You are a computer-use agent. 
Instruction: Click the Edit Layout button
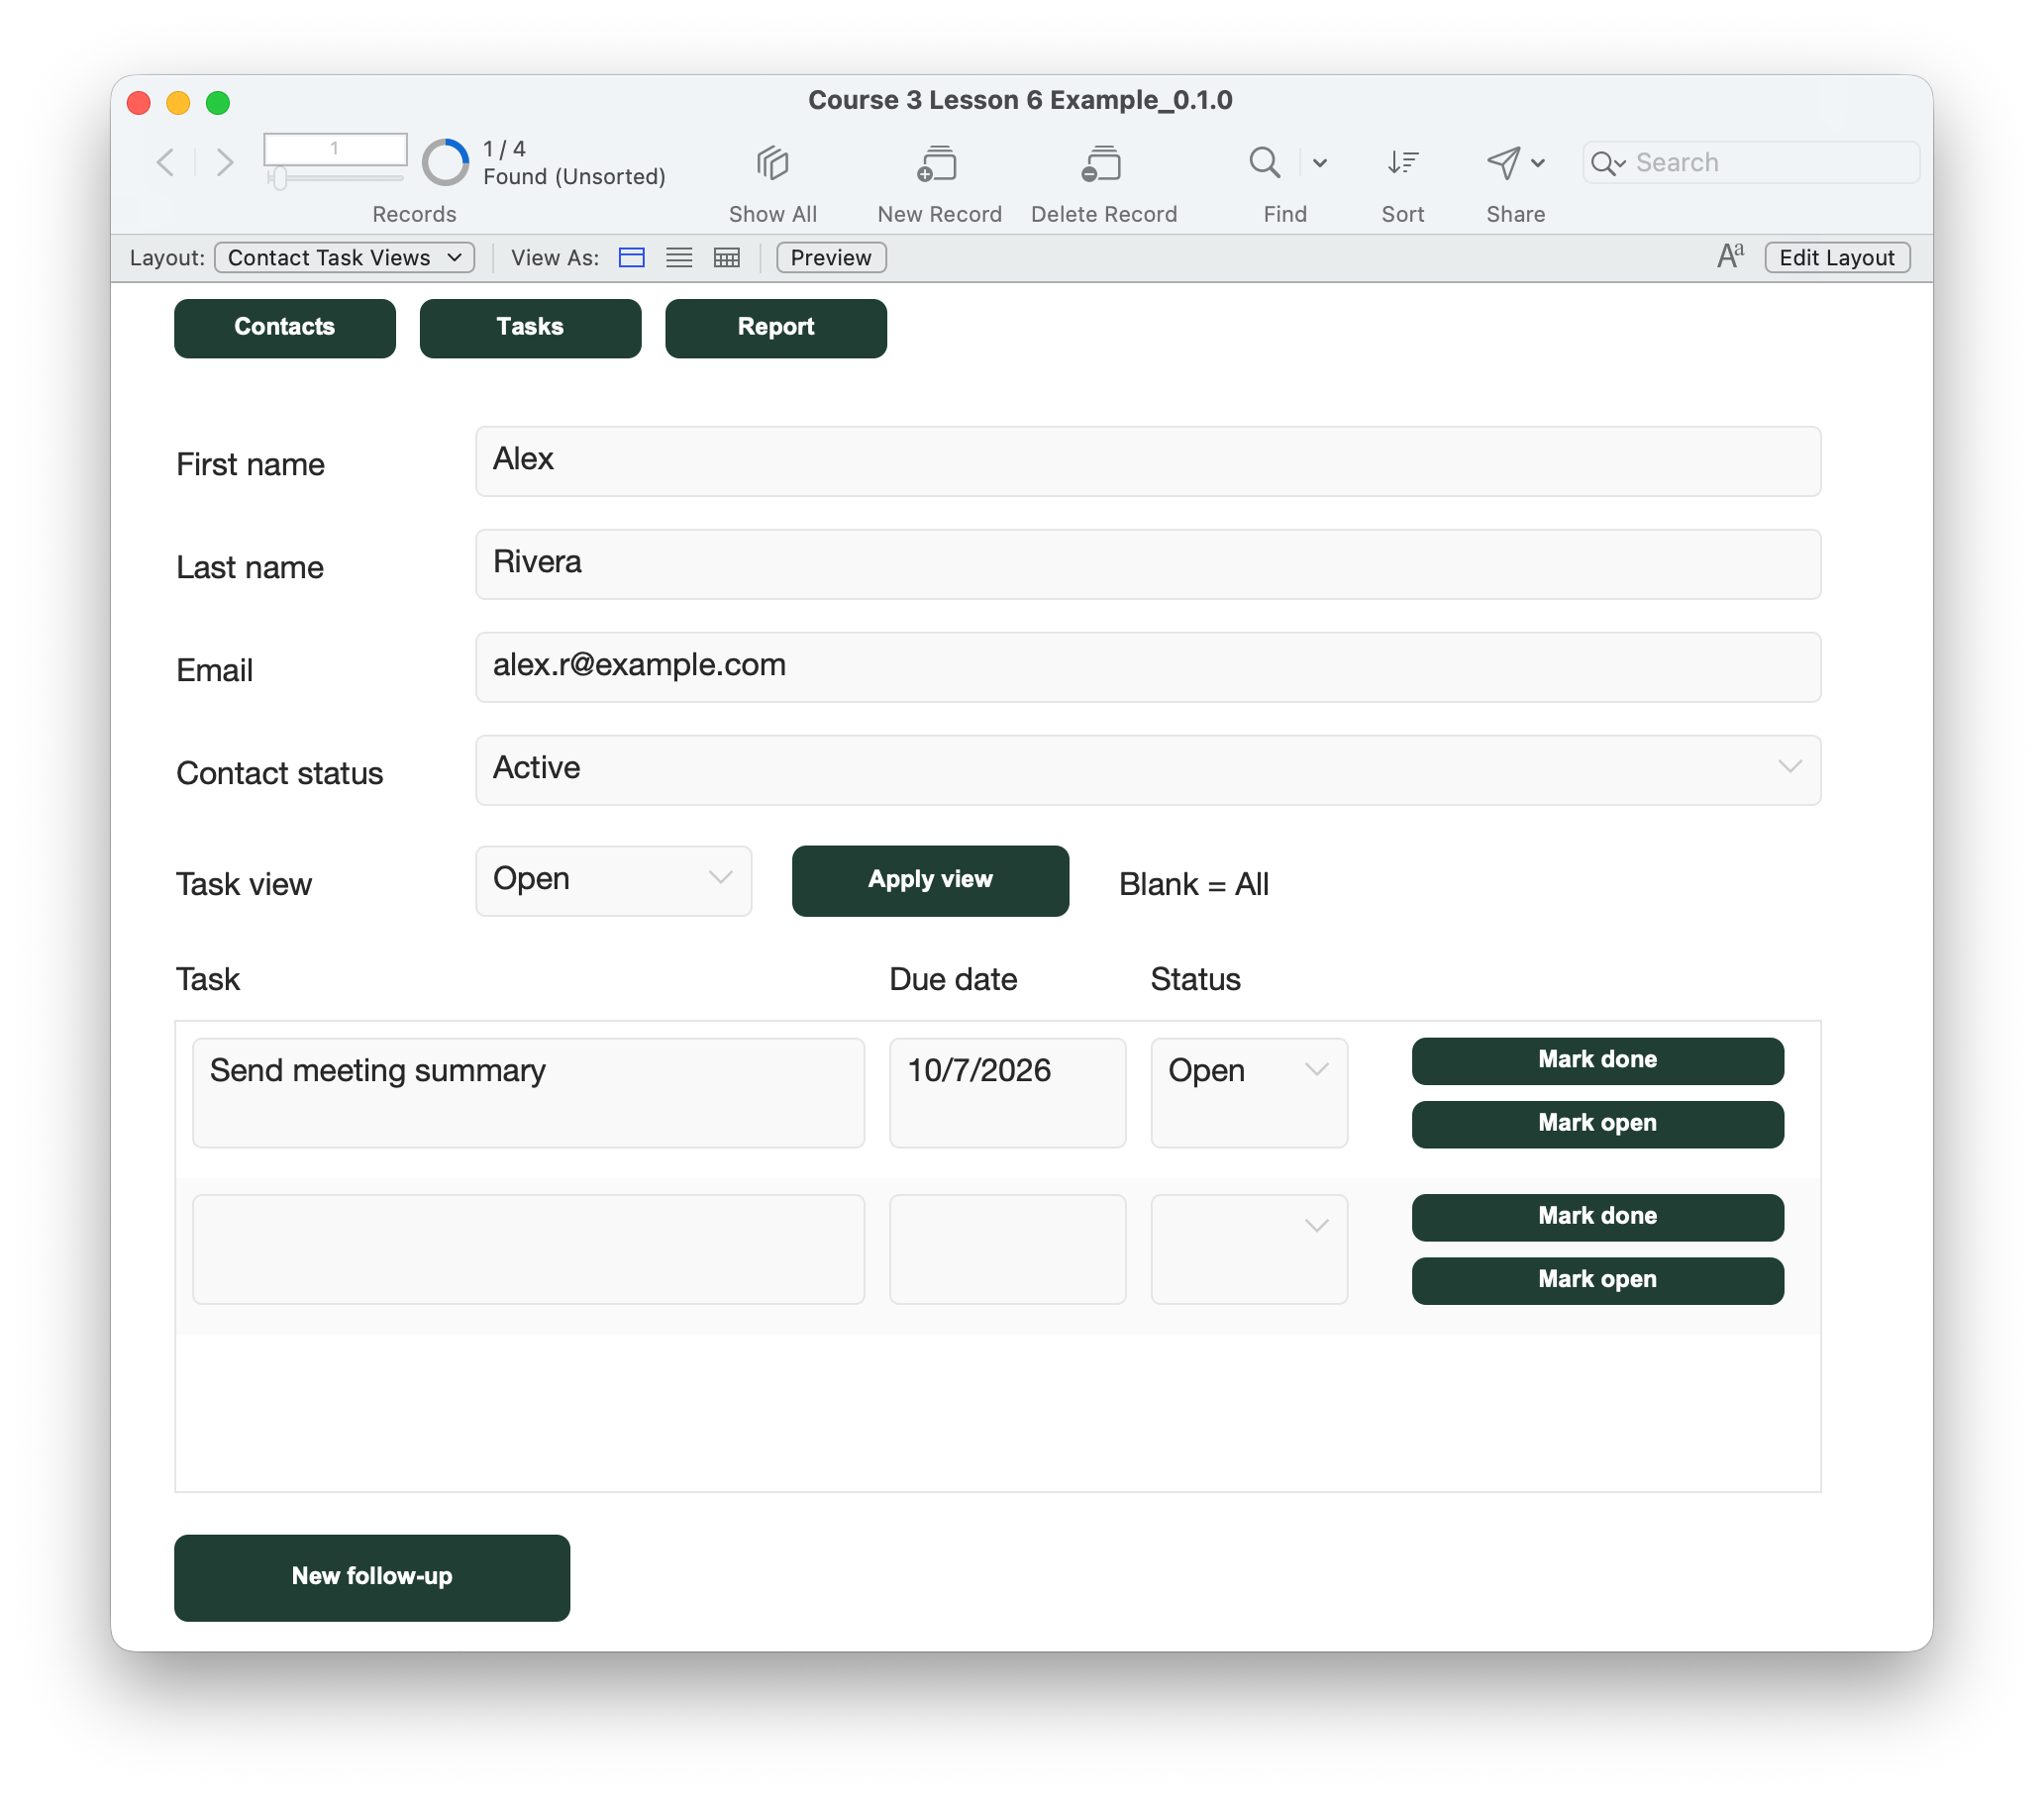click(x=1836, y=257)
